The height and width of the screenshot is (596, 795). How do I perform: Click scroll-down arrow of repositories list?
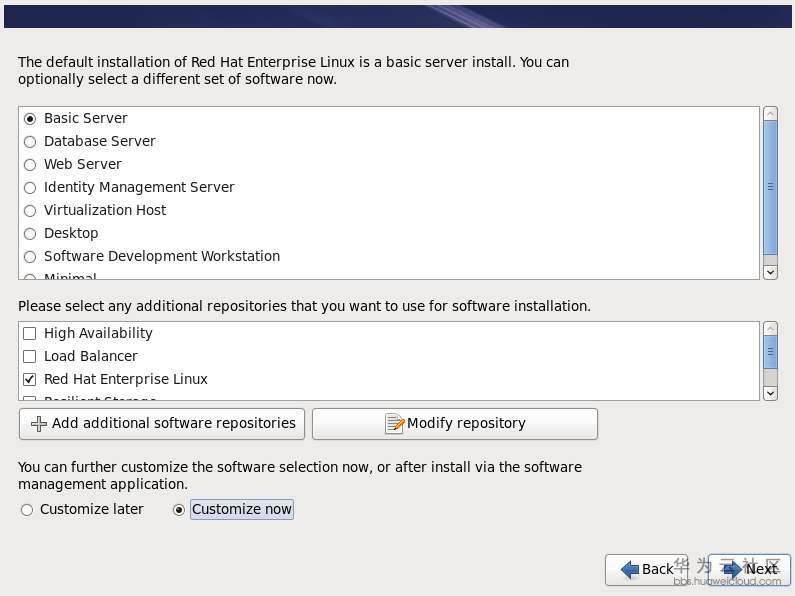pyautogui.click(x=770, y=393)
